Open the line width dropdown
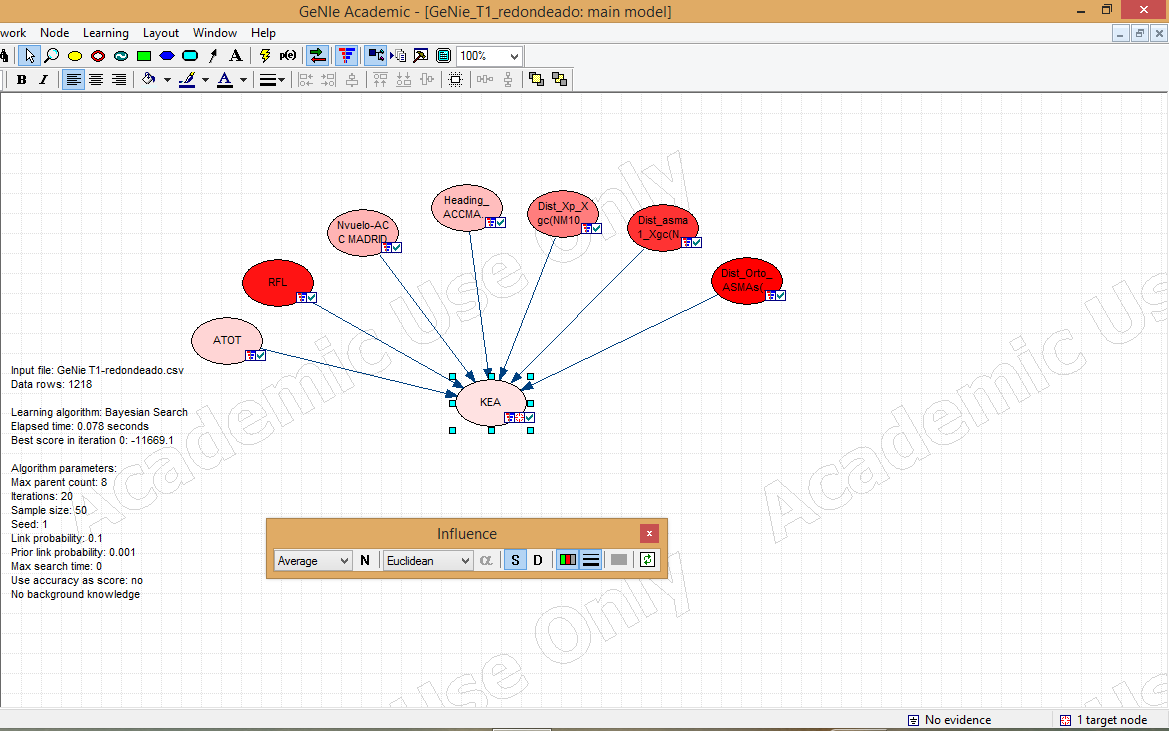 click(x=272, y=80)
